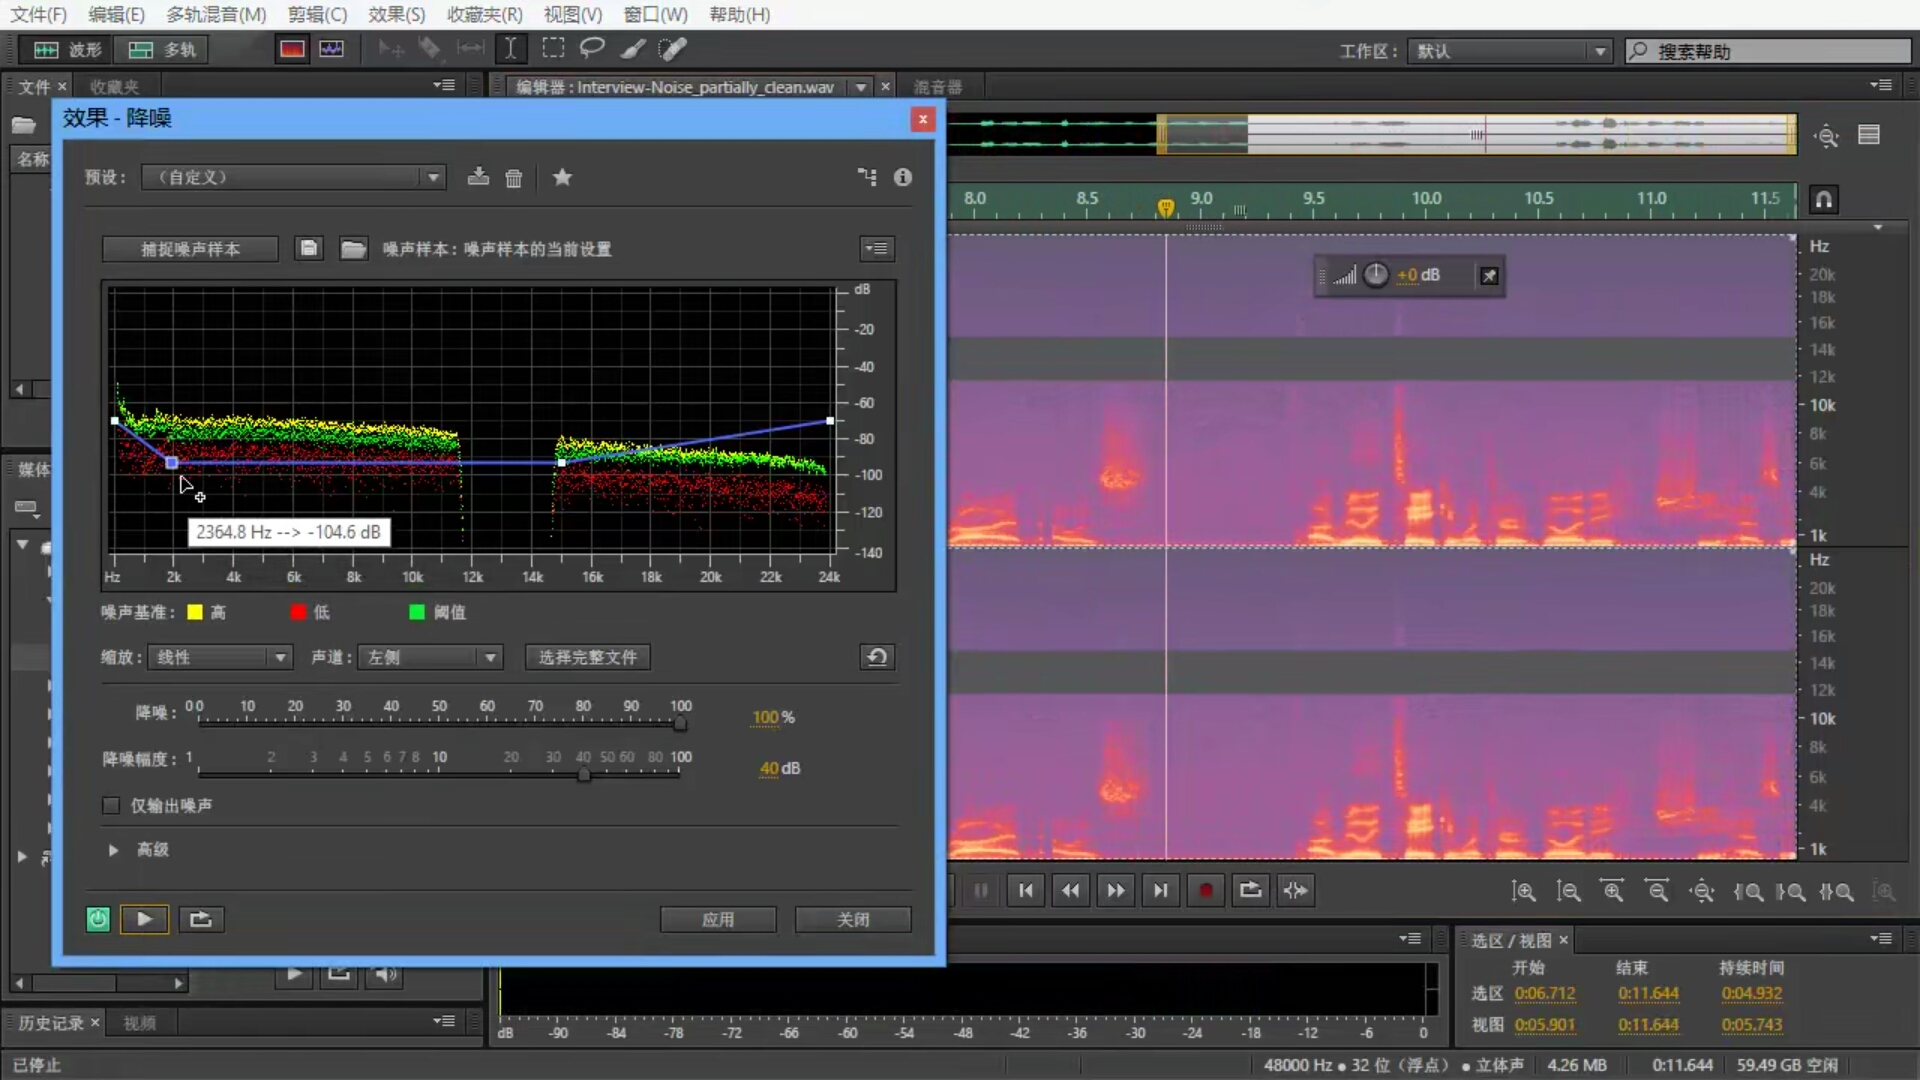Toggle loop playback in transport

tap(1250, 890)
